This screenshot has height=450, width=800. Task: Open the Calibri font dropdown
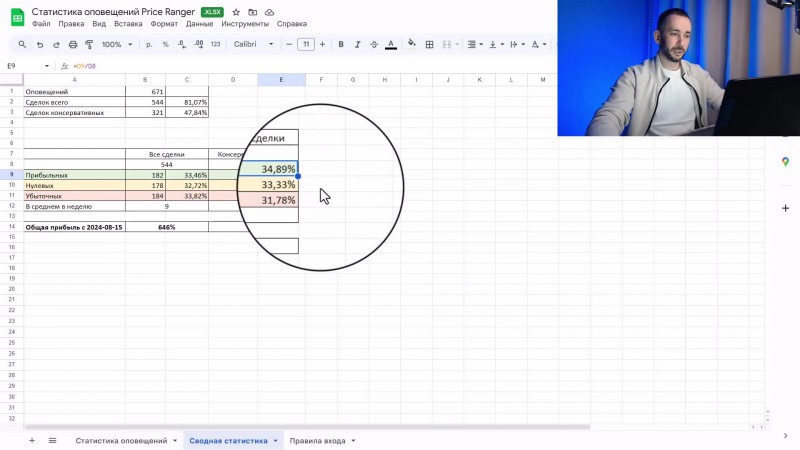tap(254, 44)
